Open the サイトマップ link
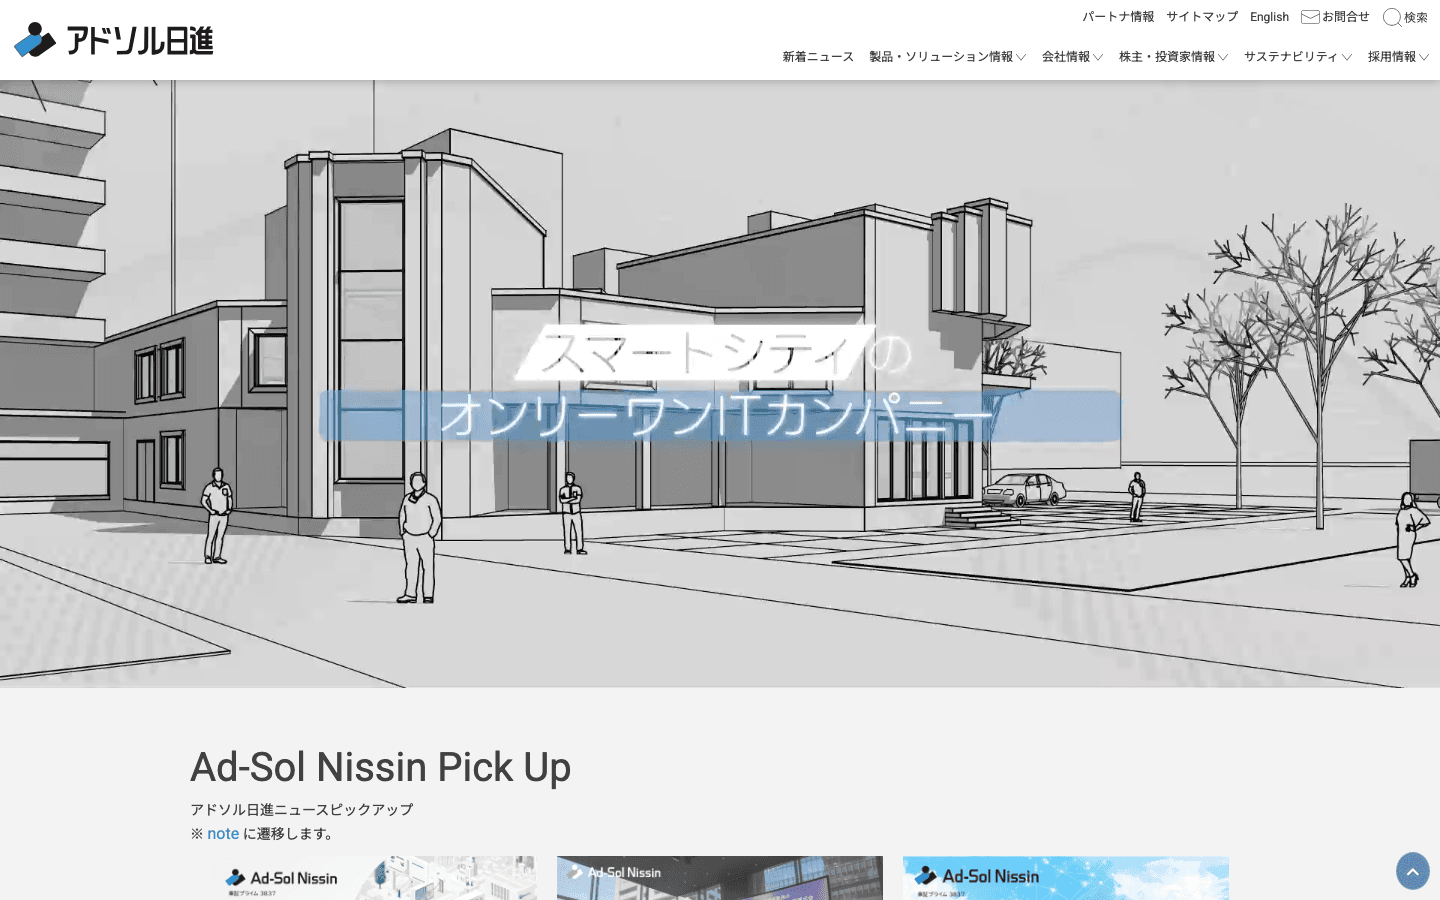 coord(1202,17)
